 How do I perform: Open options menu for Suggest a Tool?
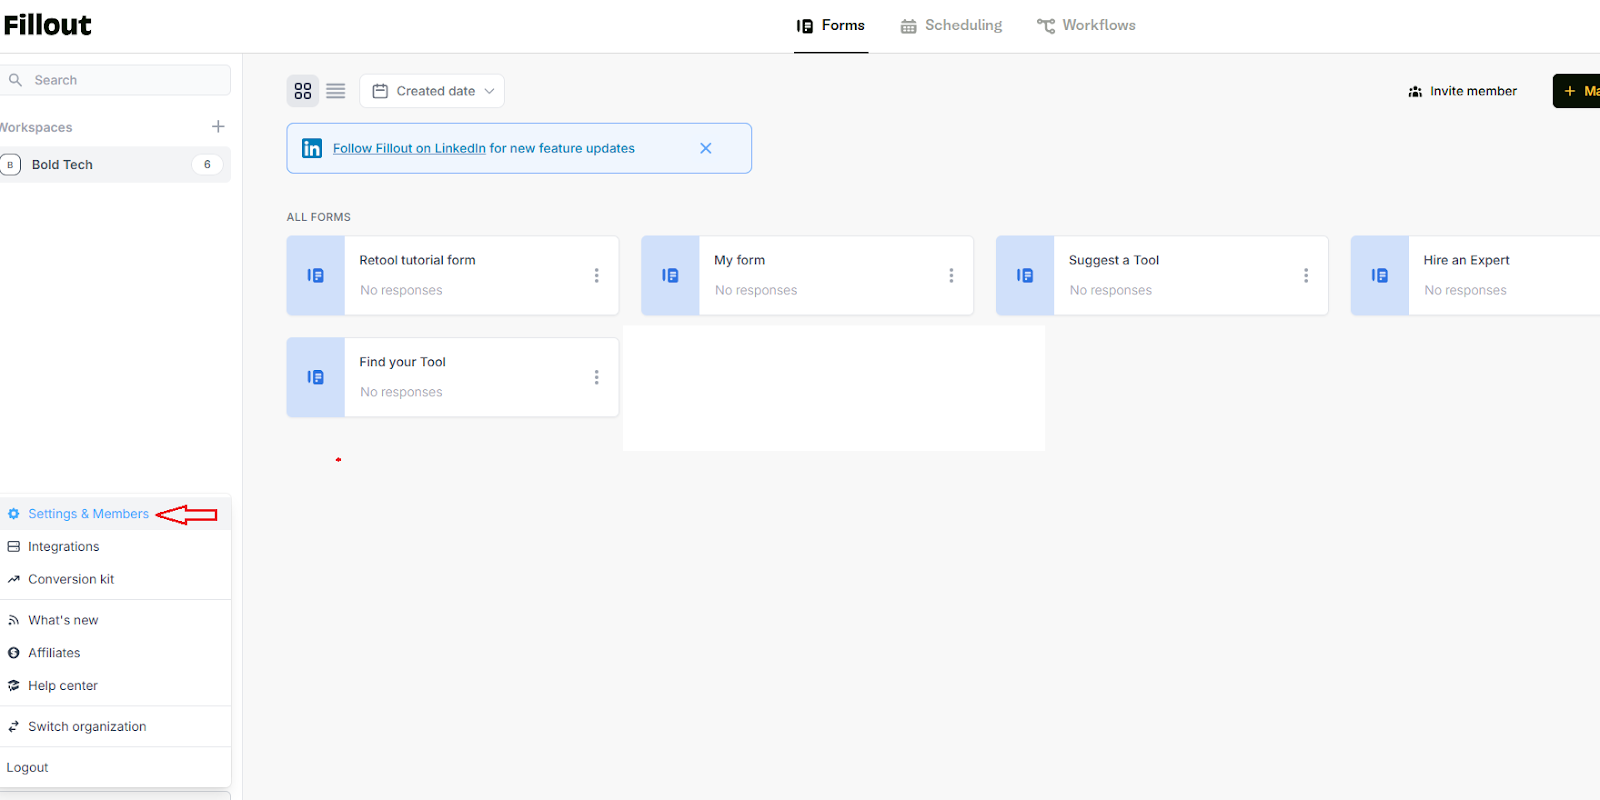click(1306, 276)
